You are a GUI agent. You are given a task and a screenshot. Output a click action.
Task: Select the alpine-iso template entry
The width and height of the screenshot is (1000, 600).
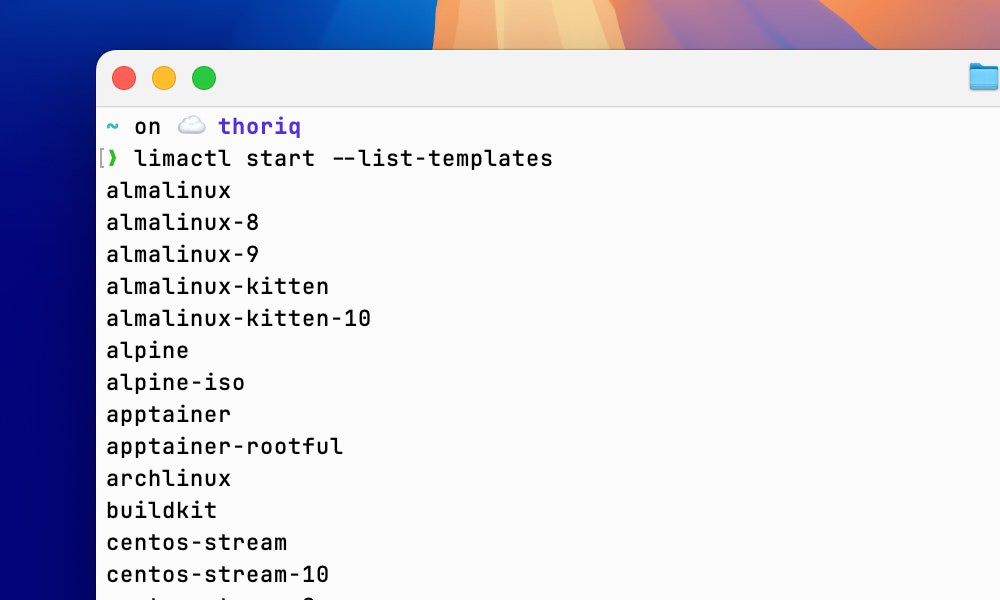coord(175,382)
